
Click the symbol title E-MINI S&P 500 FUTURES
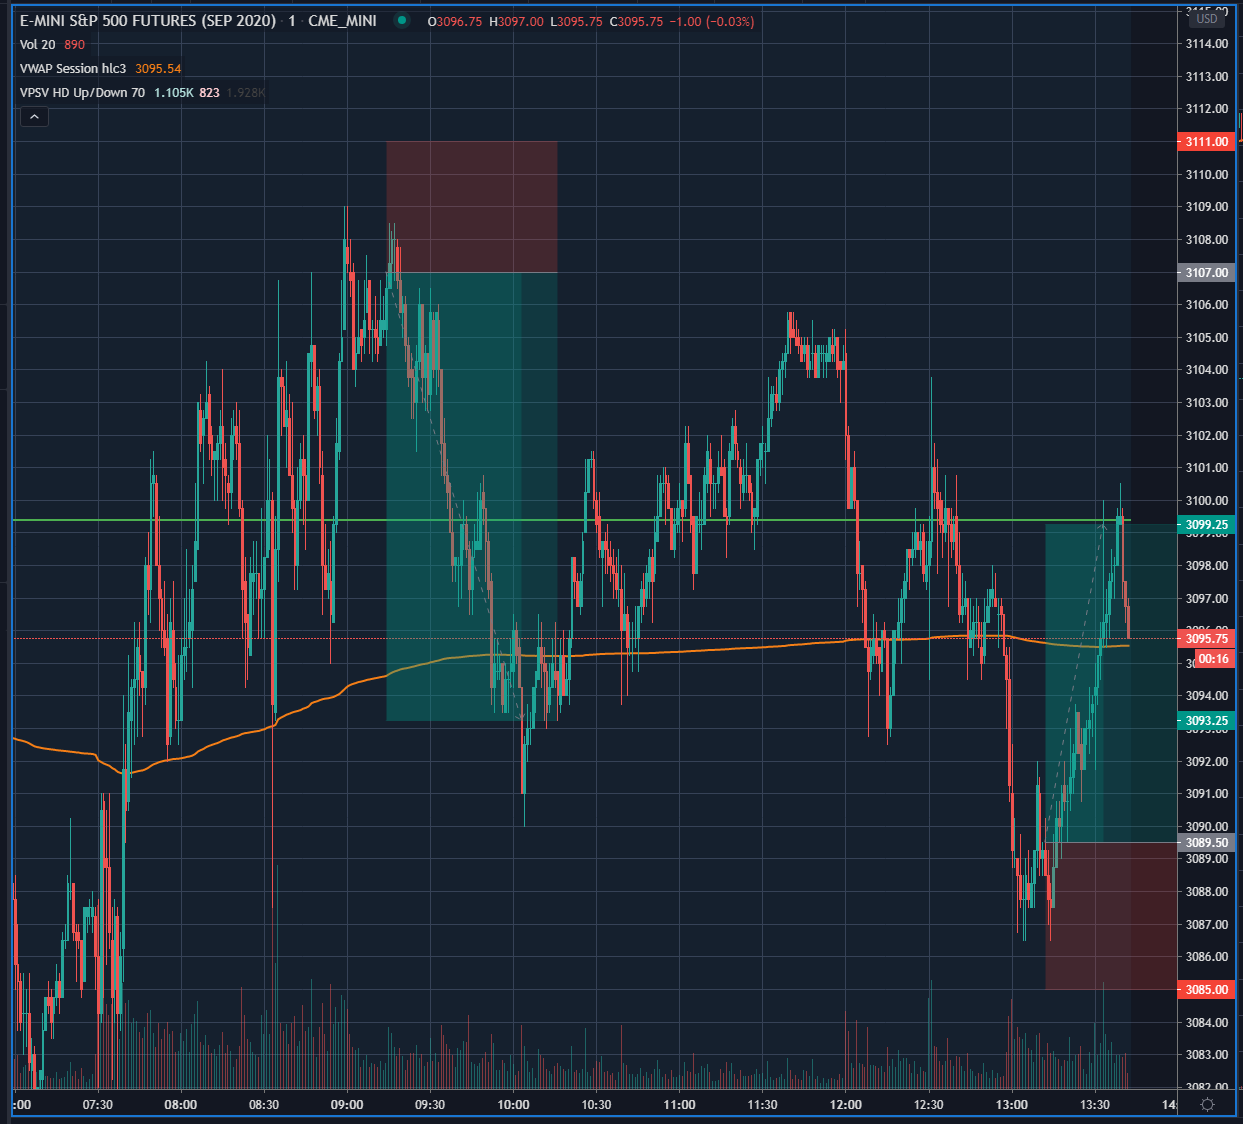[x=148, y=21]
